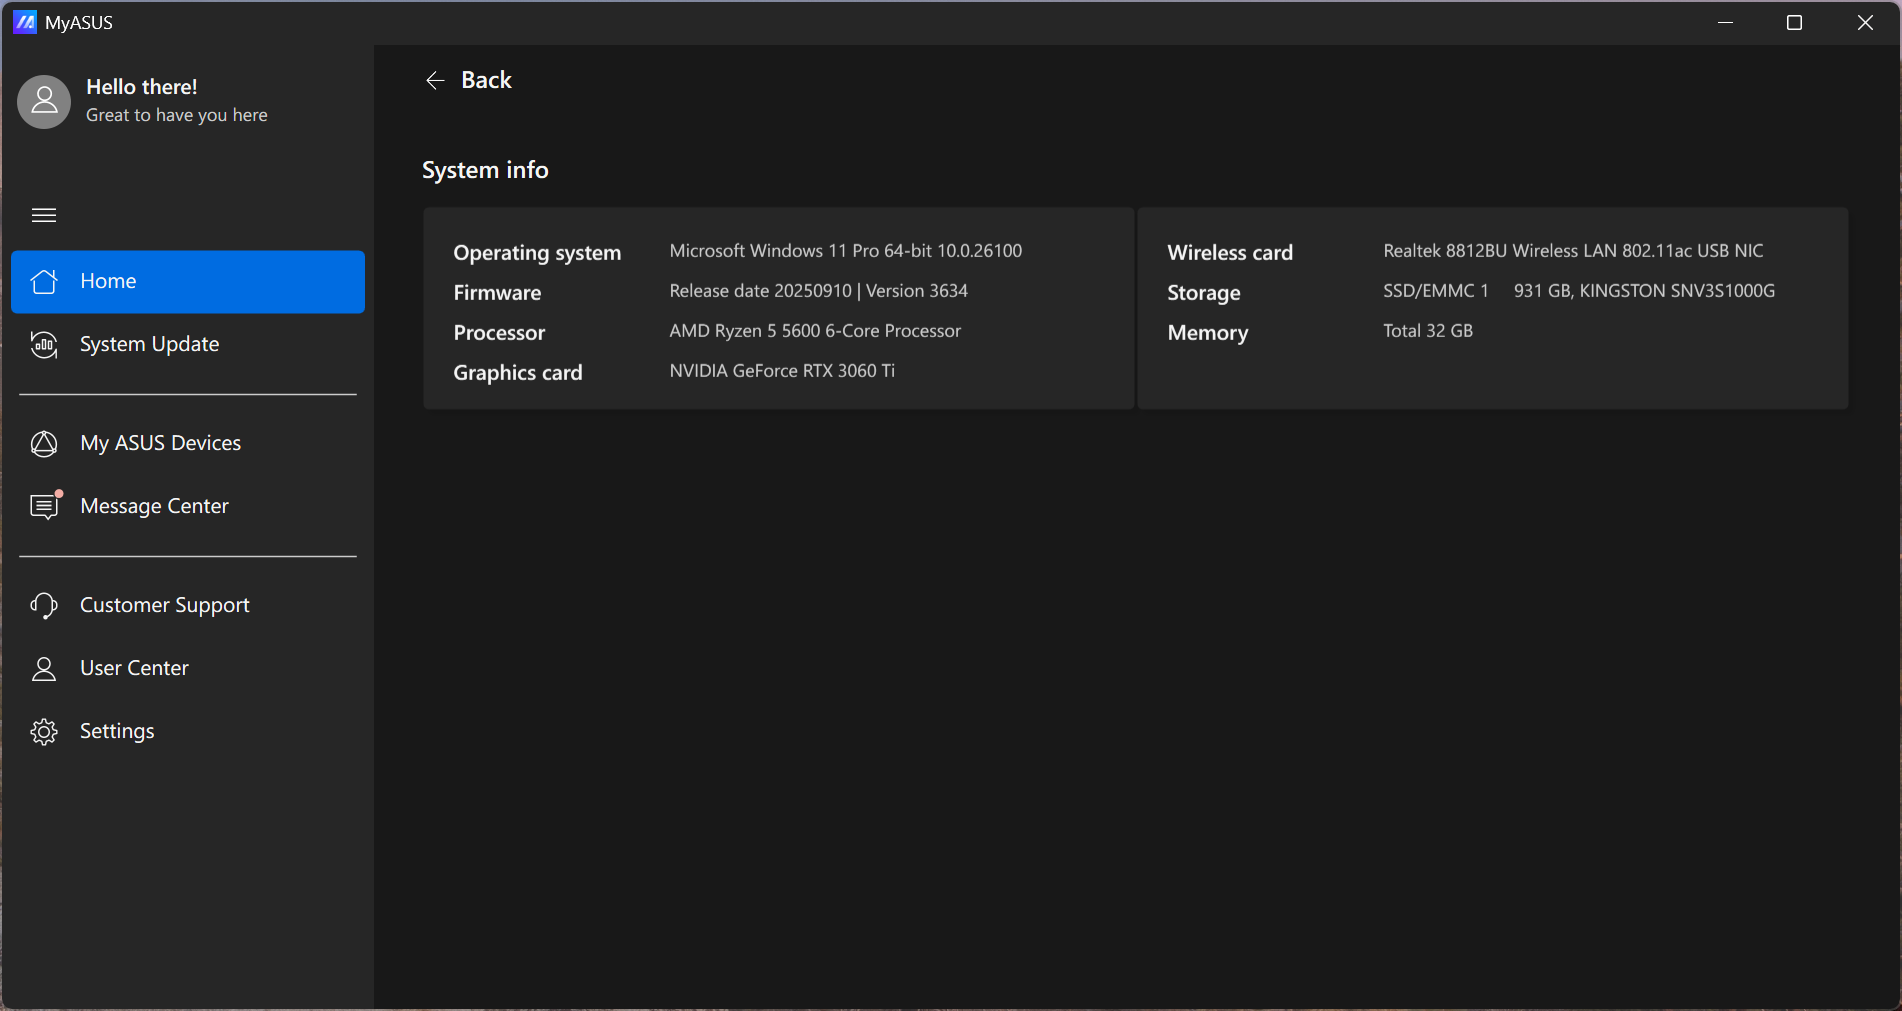Image resolution: width=1902 pixels, height=1011 pixels.
Task: Click the Message Center icon with notification dot
Action: (44, 506)
